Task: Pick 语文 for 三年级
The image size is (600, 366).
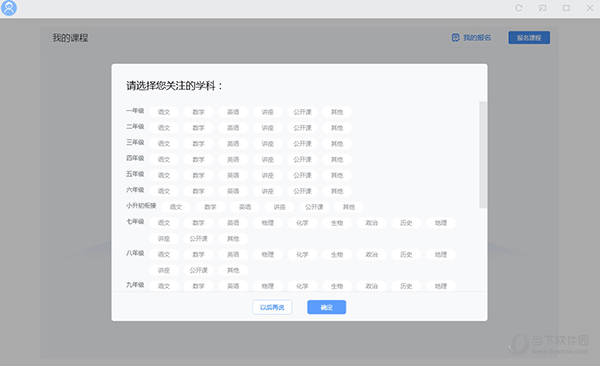Action: pos(164,144)
